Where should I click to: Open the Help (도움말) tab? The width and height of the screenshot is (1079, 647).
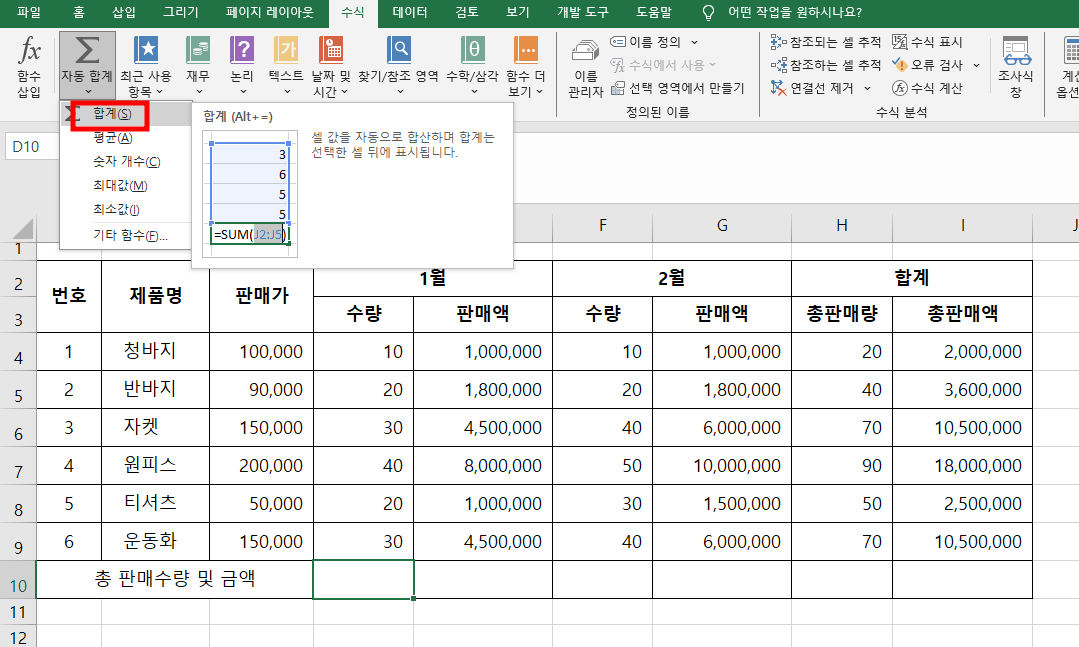point(654,12)
